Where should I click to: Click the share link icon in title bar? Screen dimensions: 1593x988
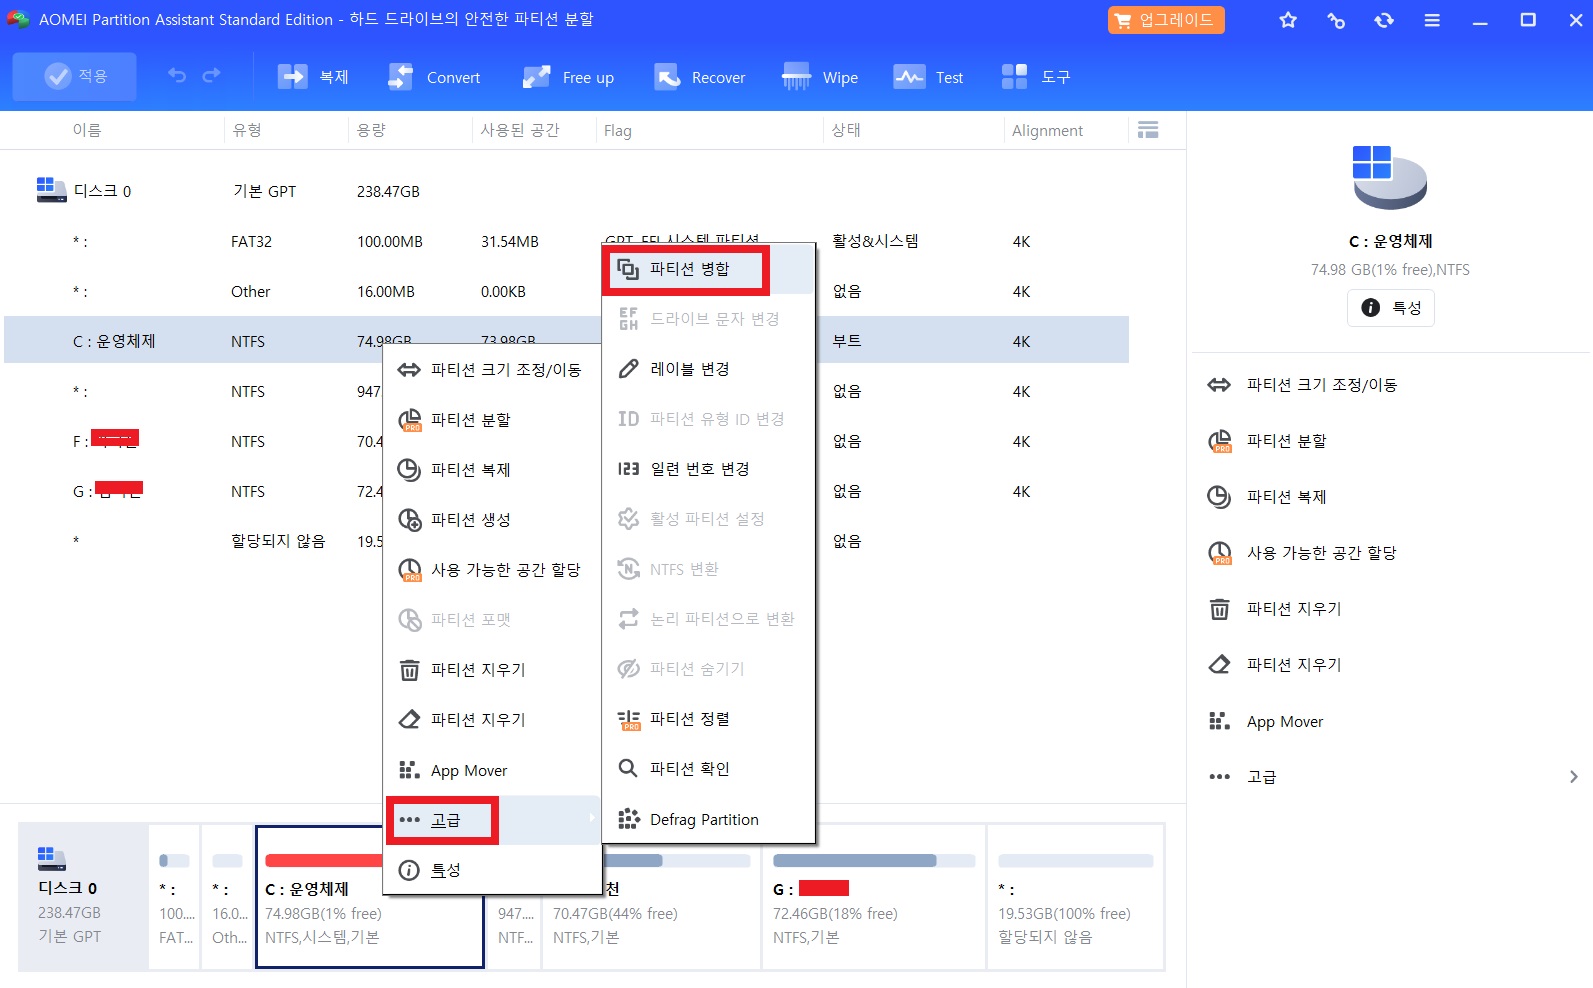coord(1336,20)
